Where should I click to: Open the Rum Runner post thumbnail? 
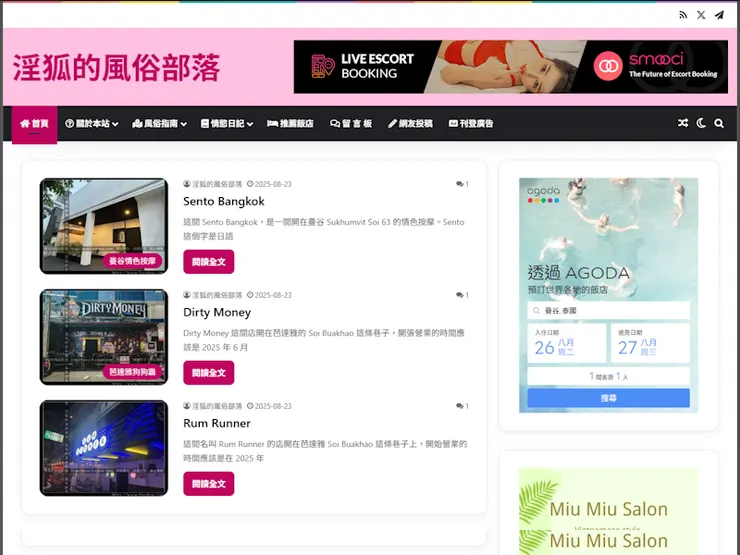point(104,448)
